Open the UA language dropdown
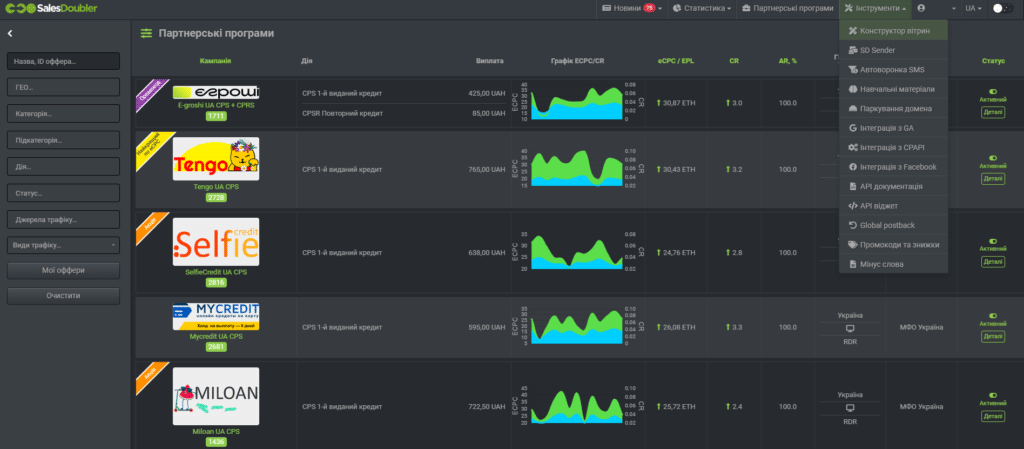Viewport: 1024px width, 449px height. pyautogui.click(x=973, y=8)
